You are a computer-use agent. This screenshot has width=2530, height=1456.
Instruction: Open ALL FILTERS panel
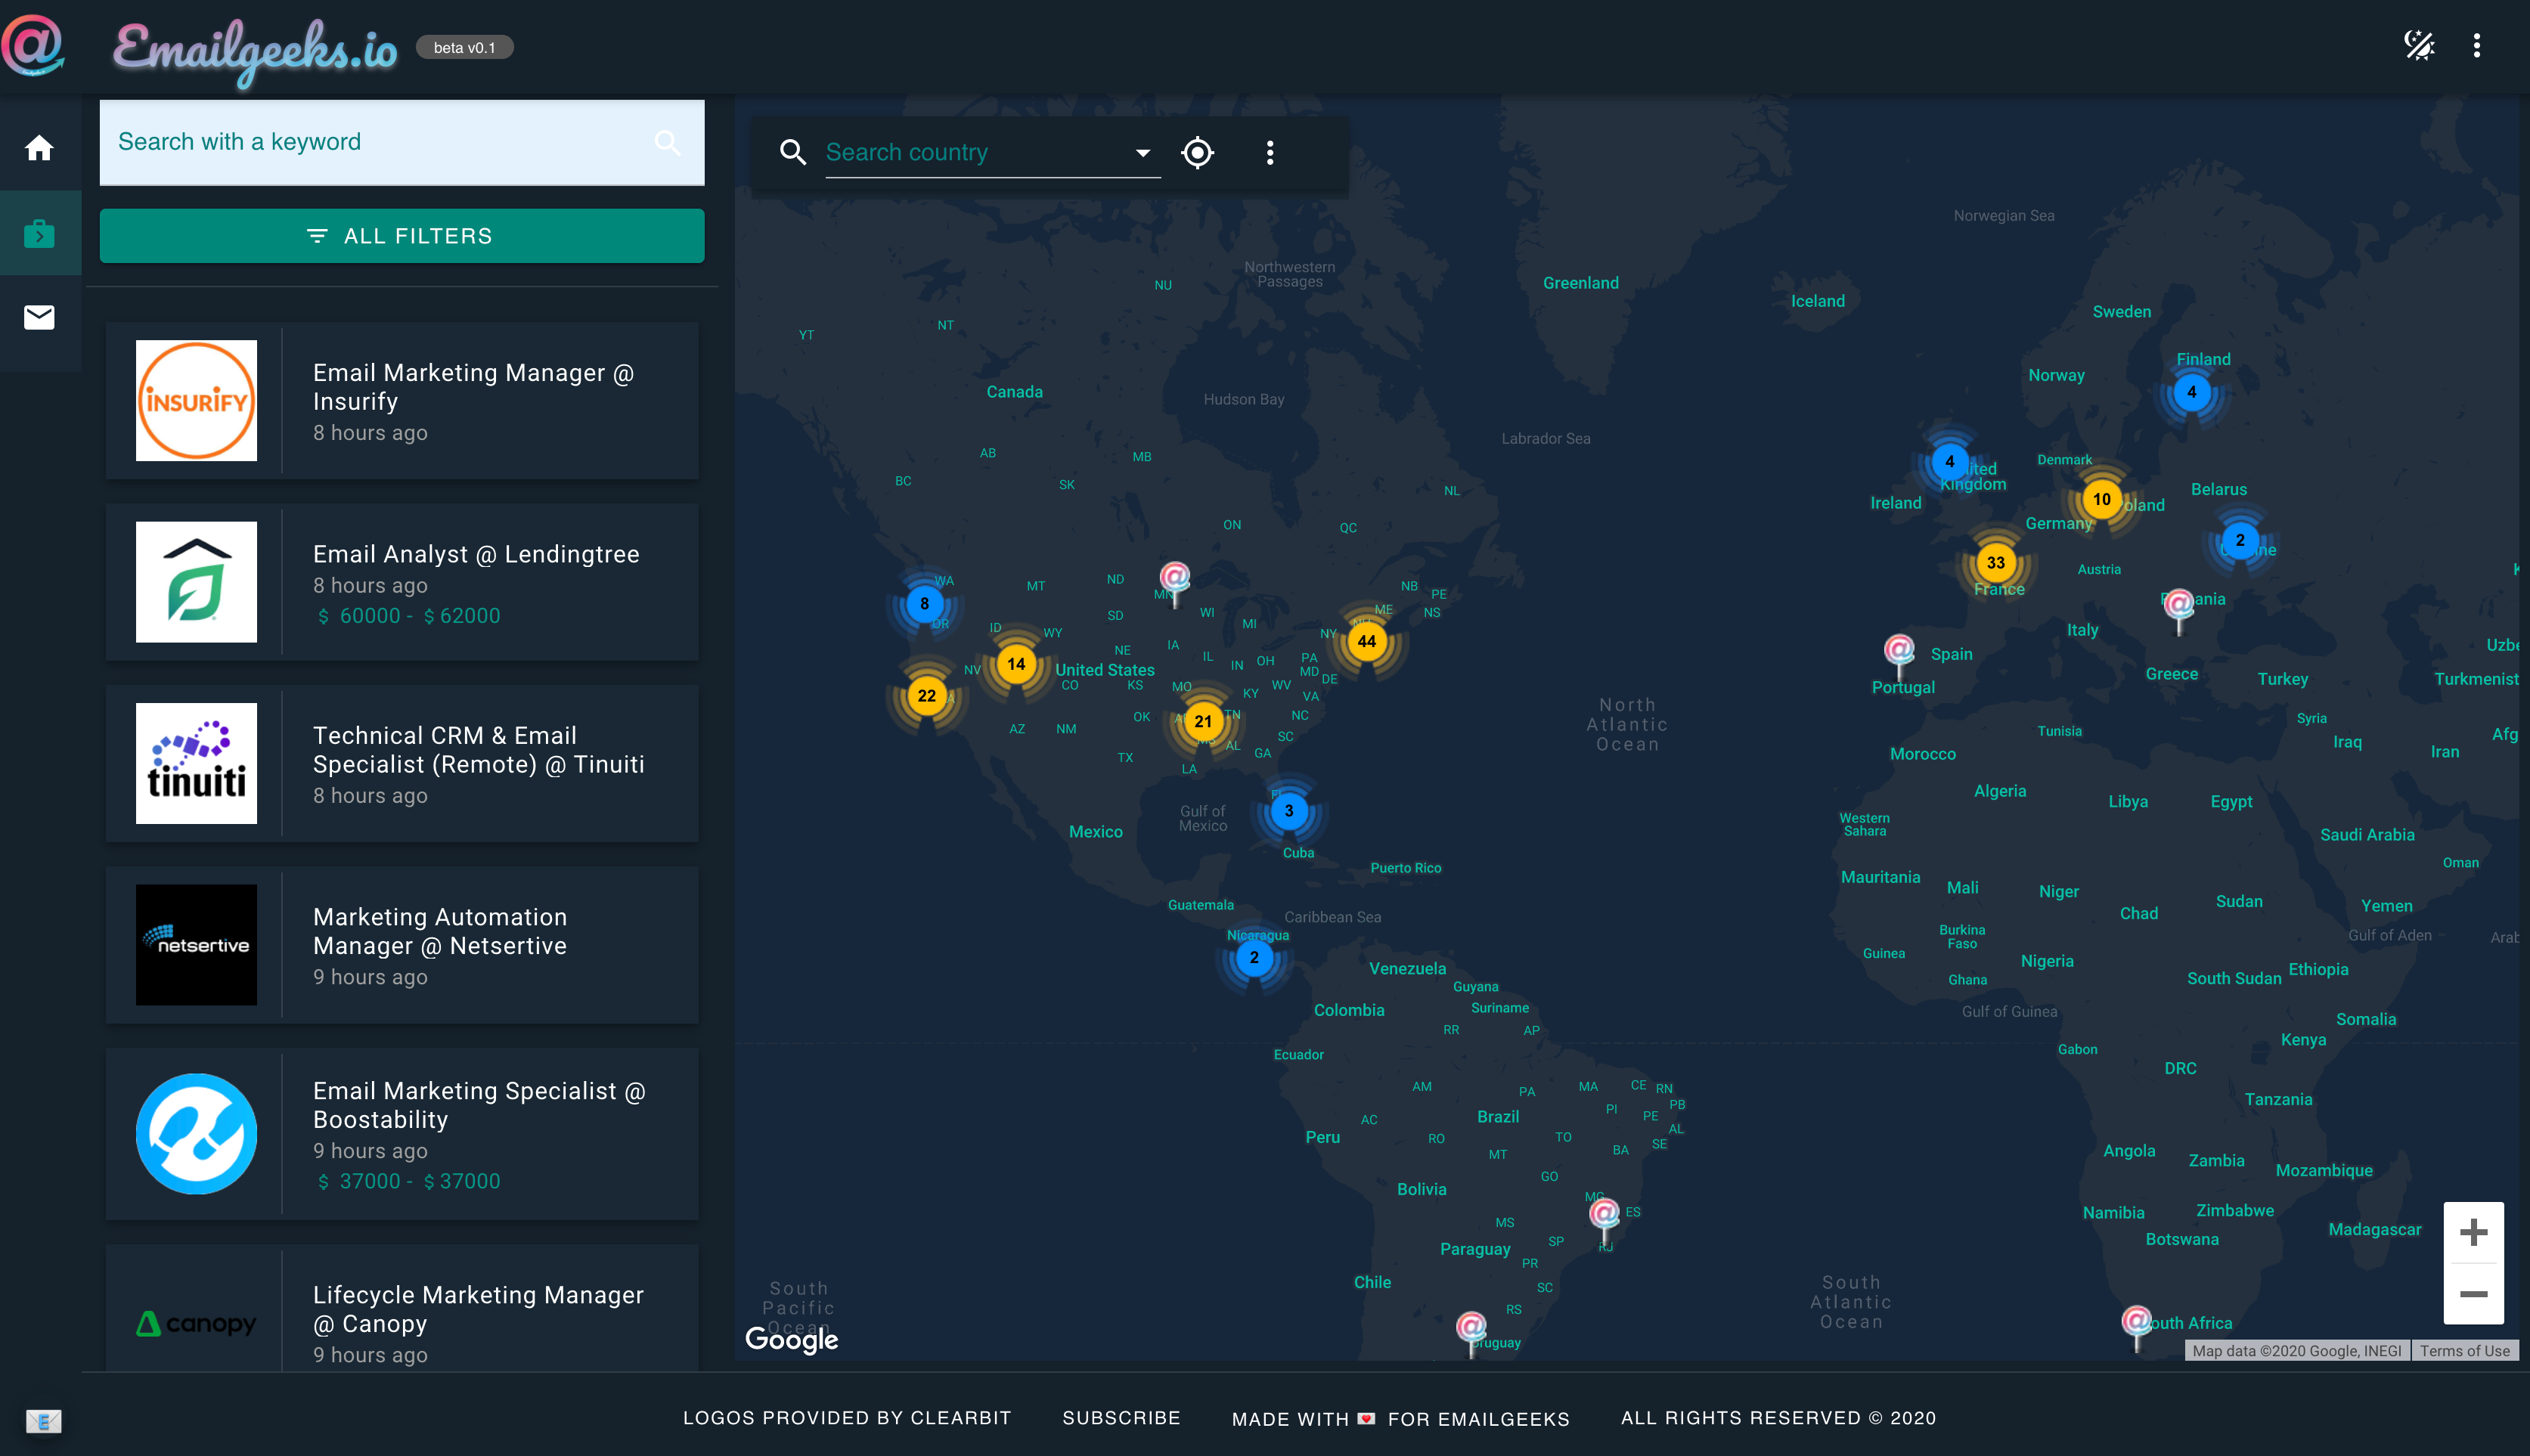(402, 236)
